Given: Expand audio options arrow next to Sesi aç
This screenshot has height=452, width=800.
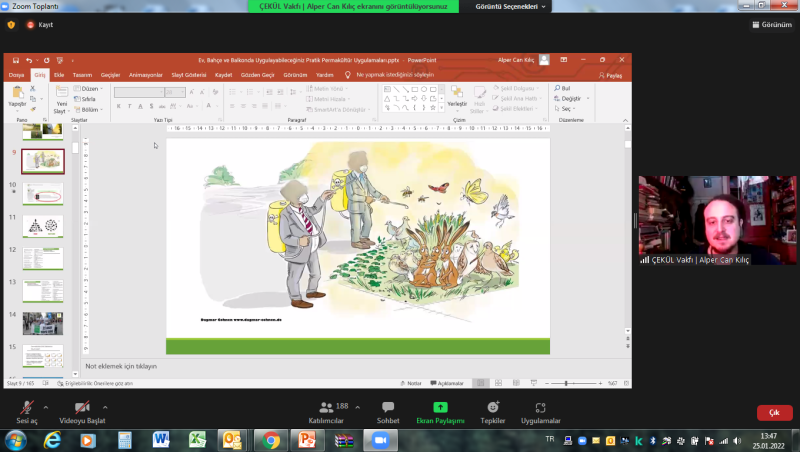Looking at the screenshot, I should point(46,407).
